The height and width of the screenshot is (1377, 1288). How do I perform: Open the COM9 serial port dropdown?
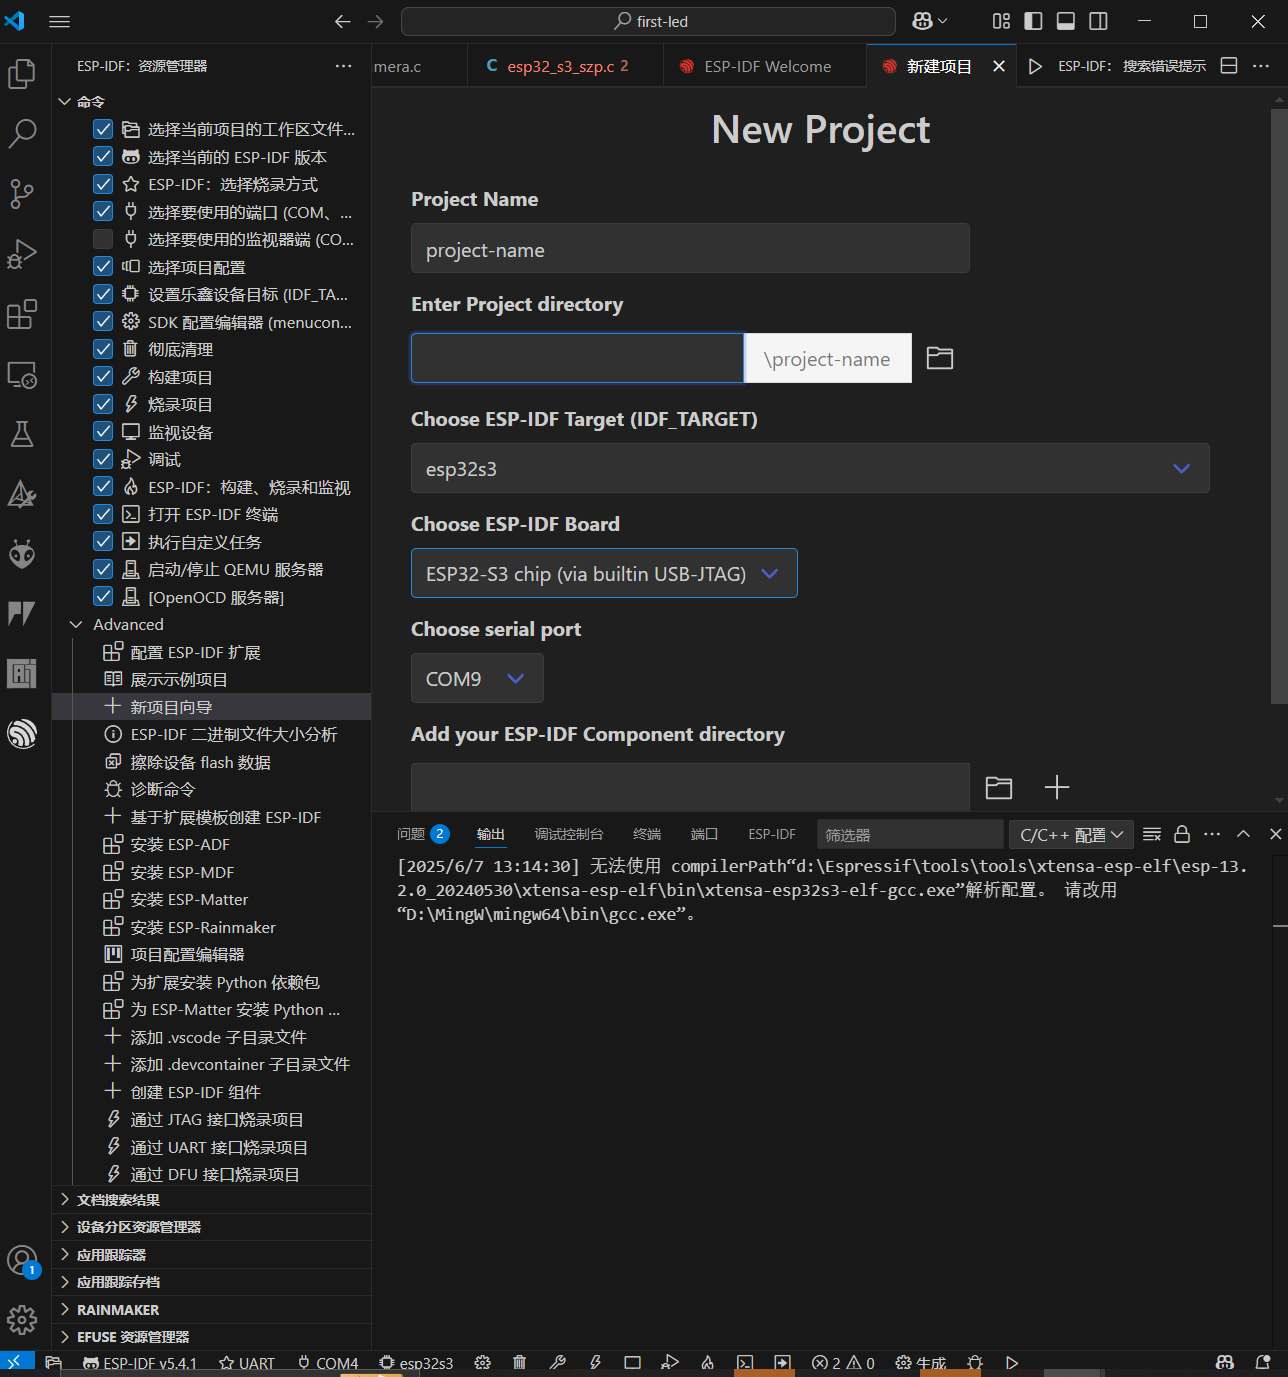tap(477, 678)
